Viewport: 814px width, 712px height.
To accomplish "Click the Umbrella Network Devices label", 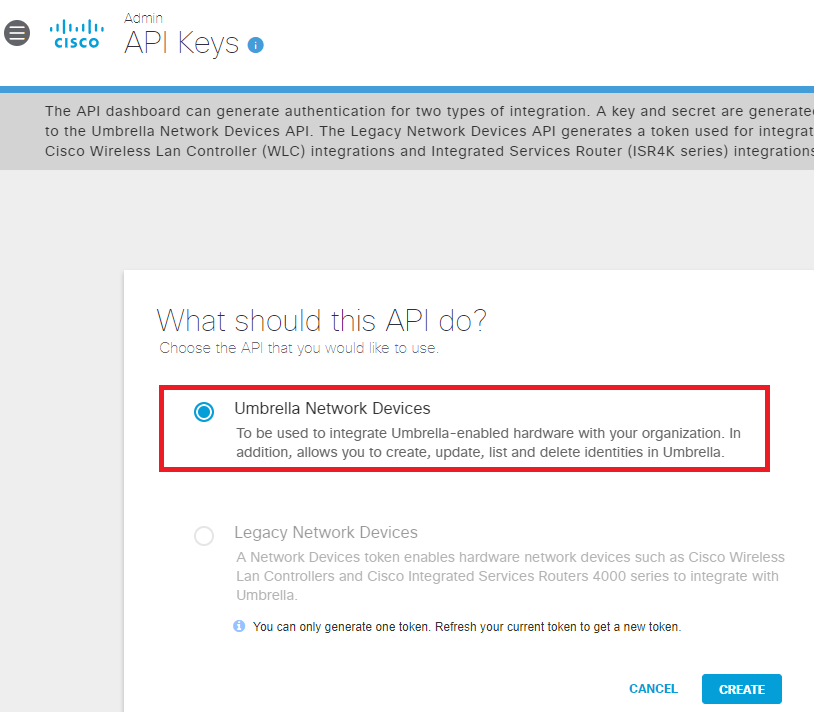I will (332, 408).
